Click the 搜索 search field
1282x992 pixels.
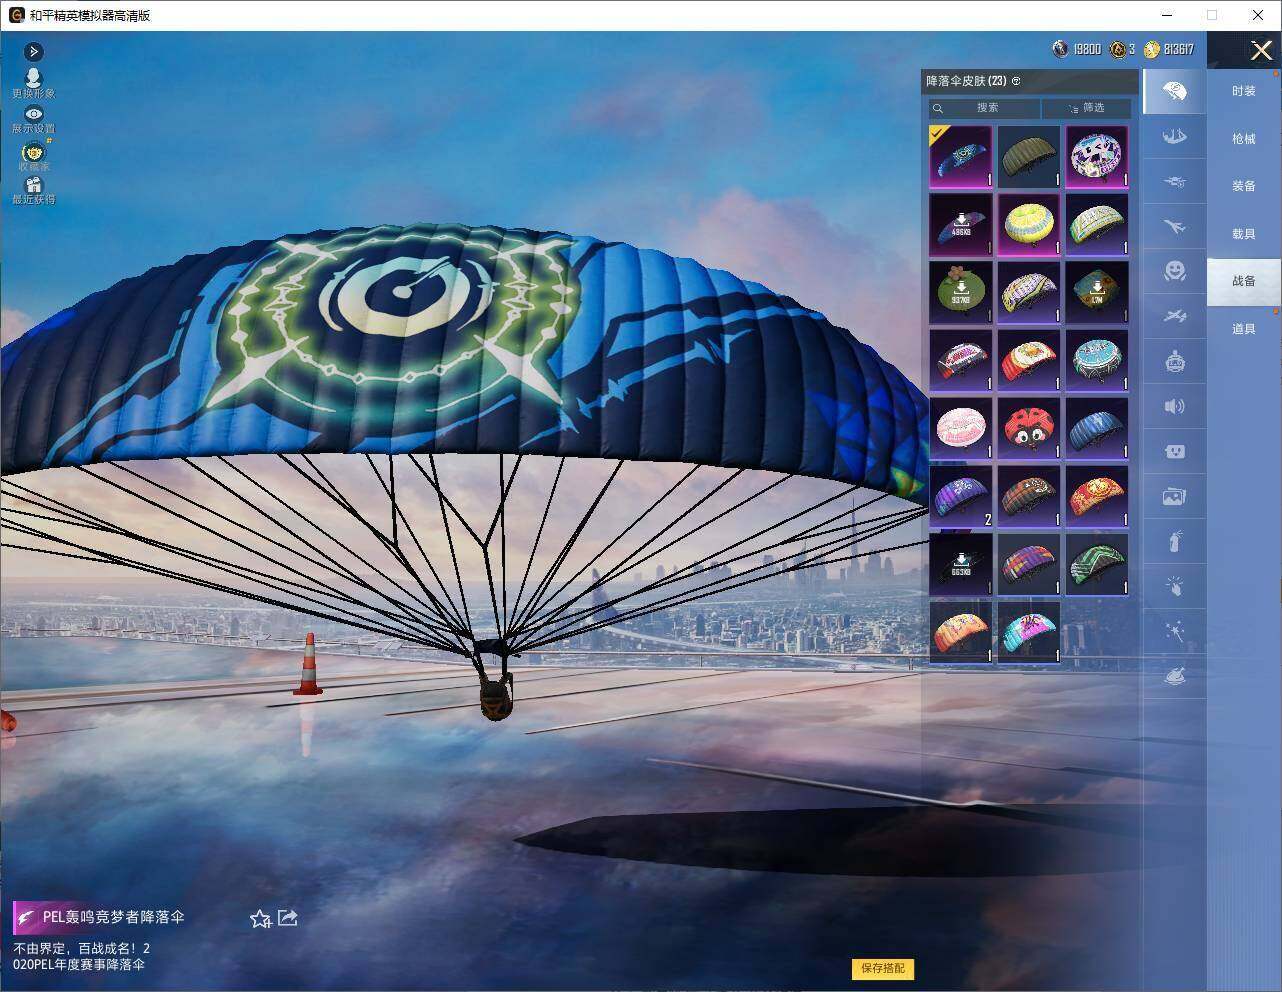pyautogui.click(x=985, y=108)
